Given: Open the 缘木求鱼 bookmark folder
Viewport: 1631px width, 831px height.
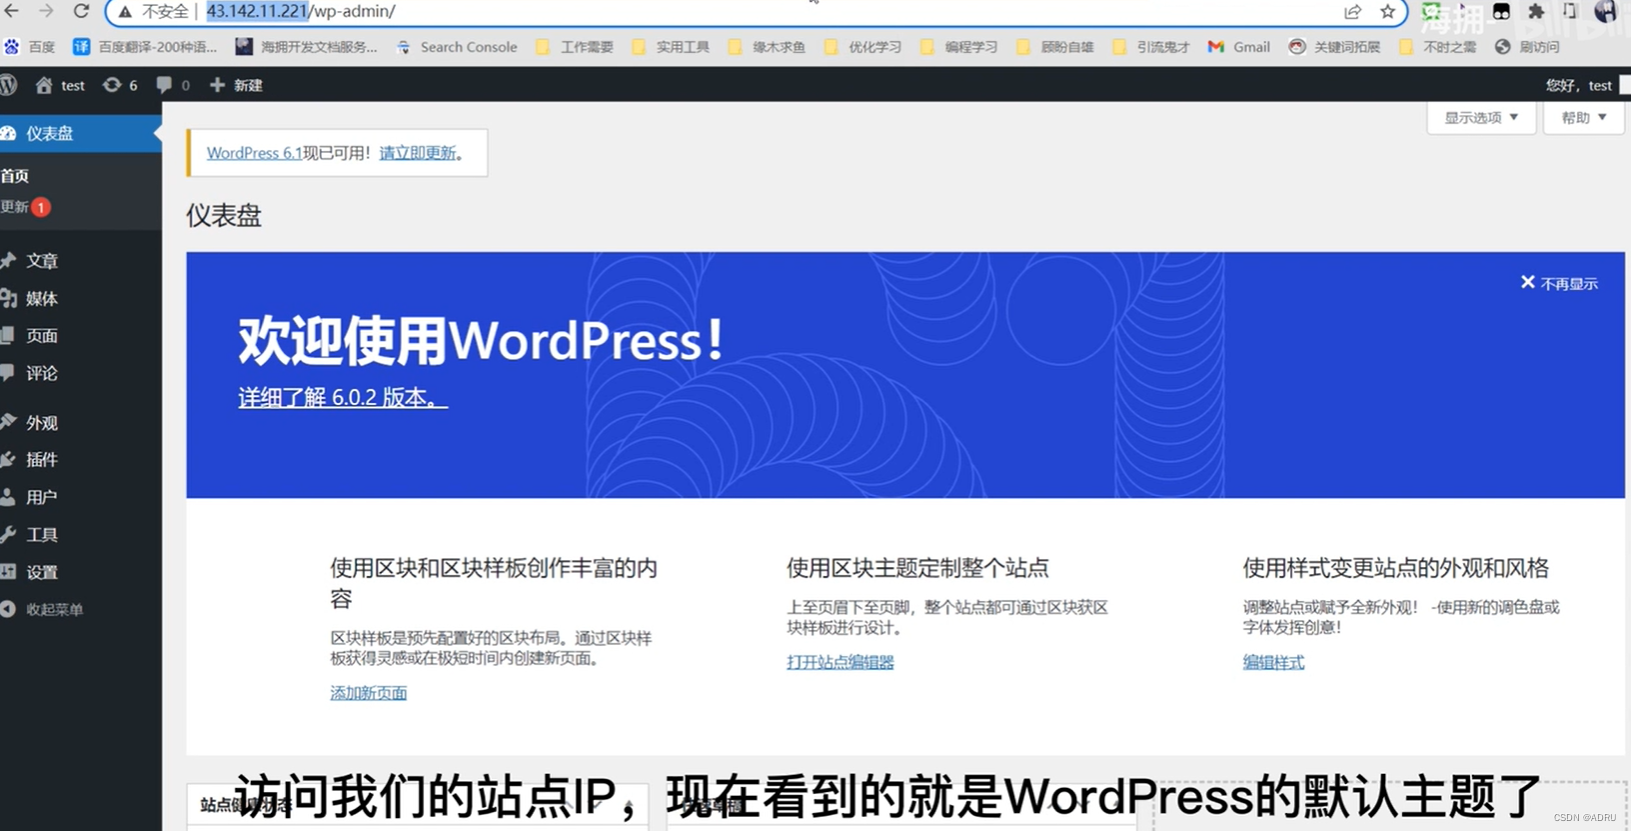Looking at the screenshot, I should (767, 47).
